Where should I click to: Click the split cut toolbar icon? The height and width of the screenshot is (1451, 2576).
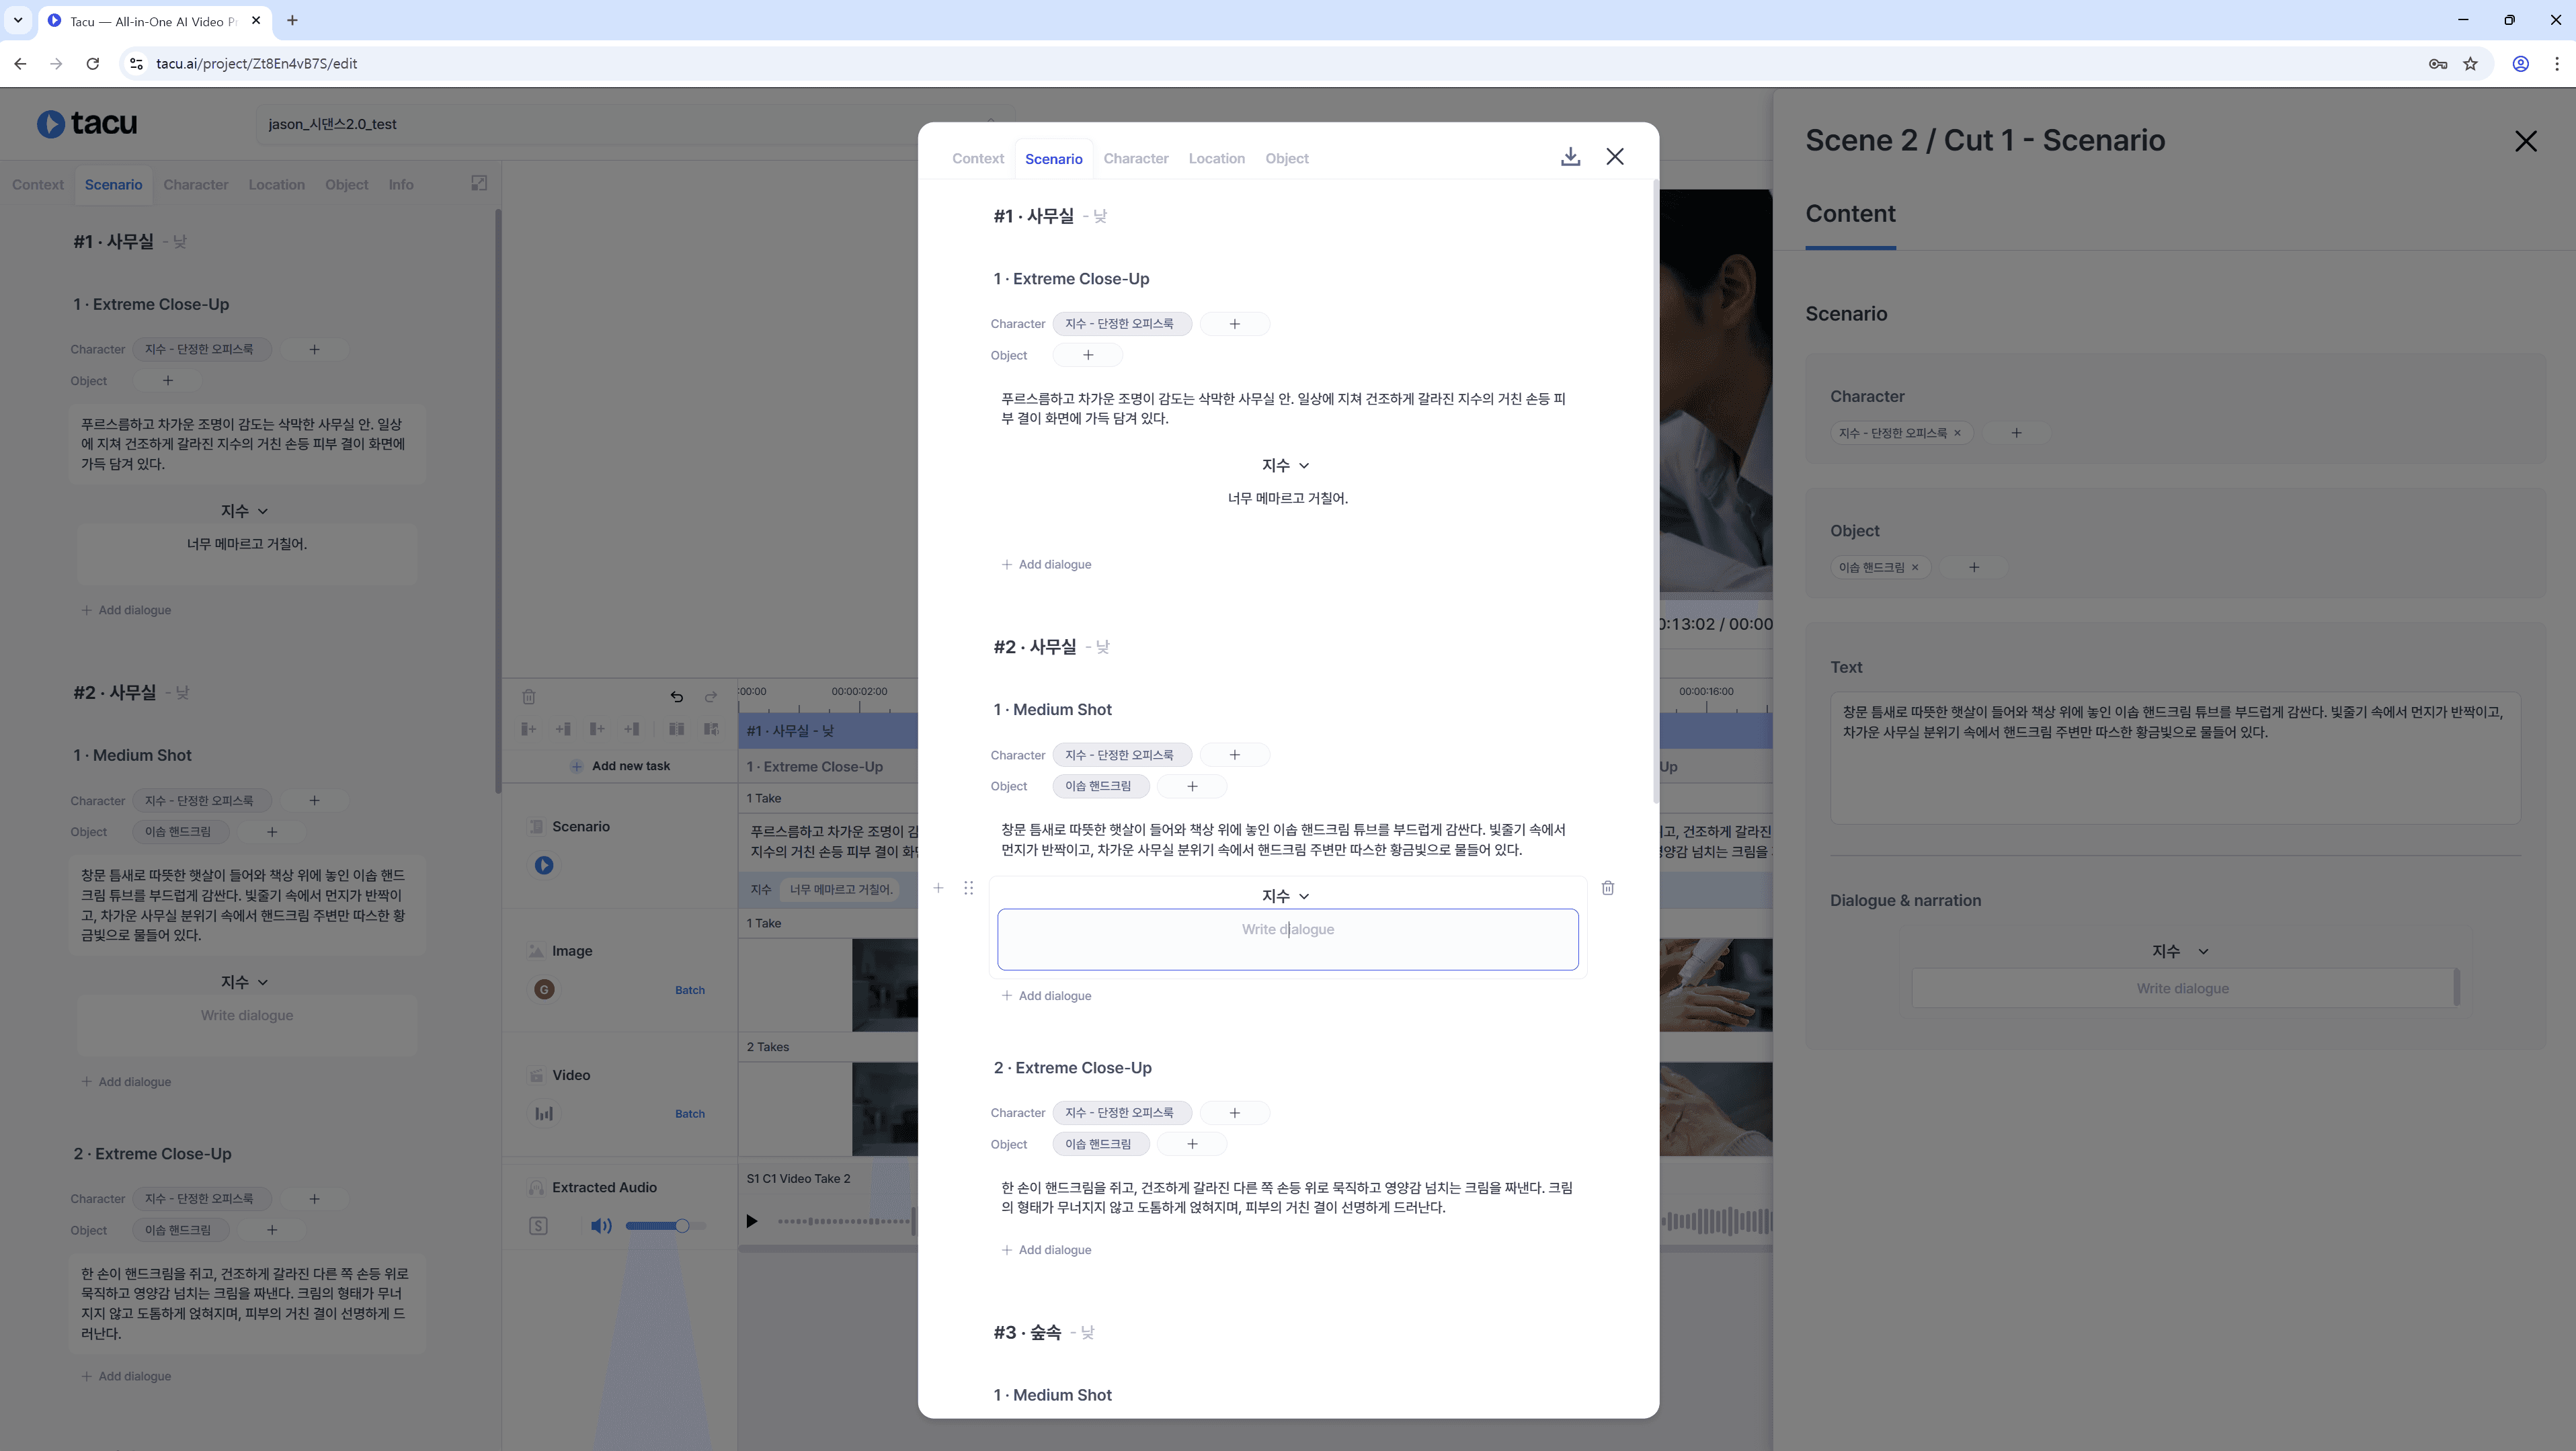click(x=677, y=729)
